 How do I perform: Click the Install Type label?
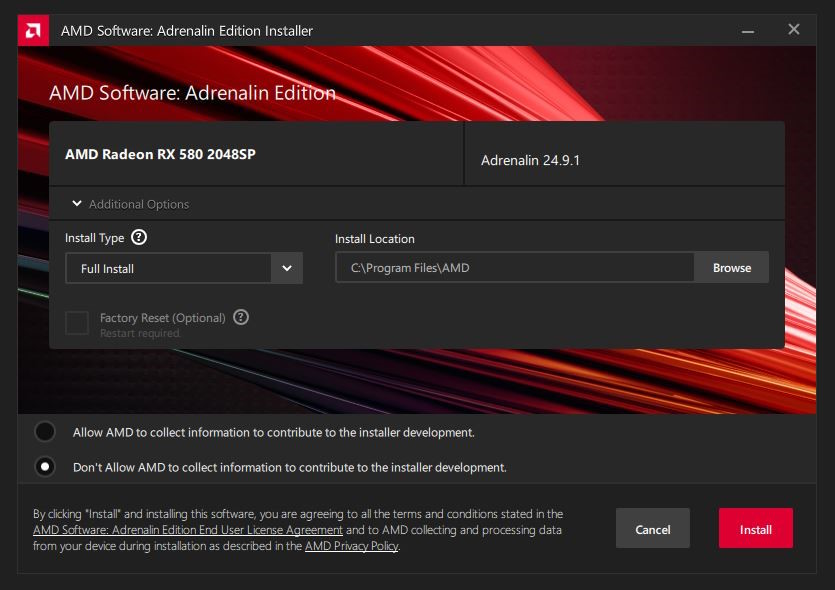[95, 238]
